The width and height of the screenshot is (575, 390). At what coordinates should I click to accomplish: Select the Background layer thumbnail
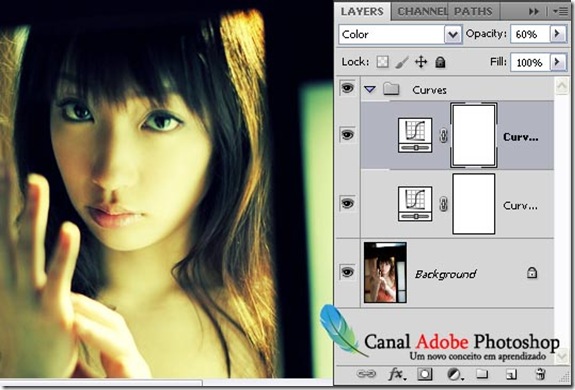click(x=385, y=272)
